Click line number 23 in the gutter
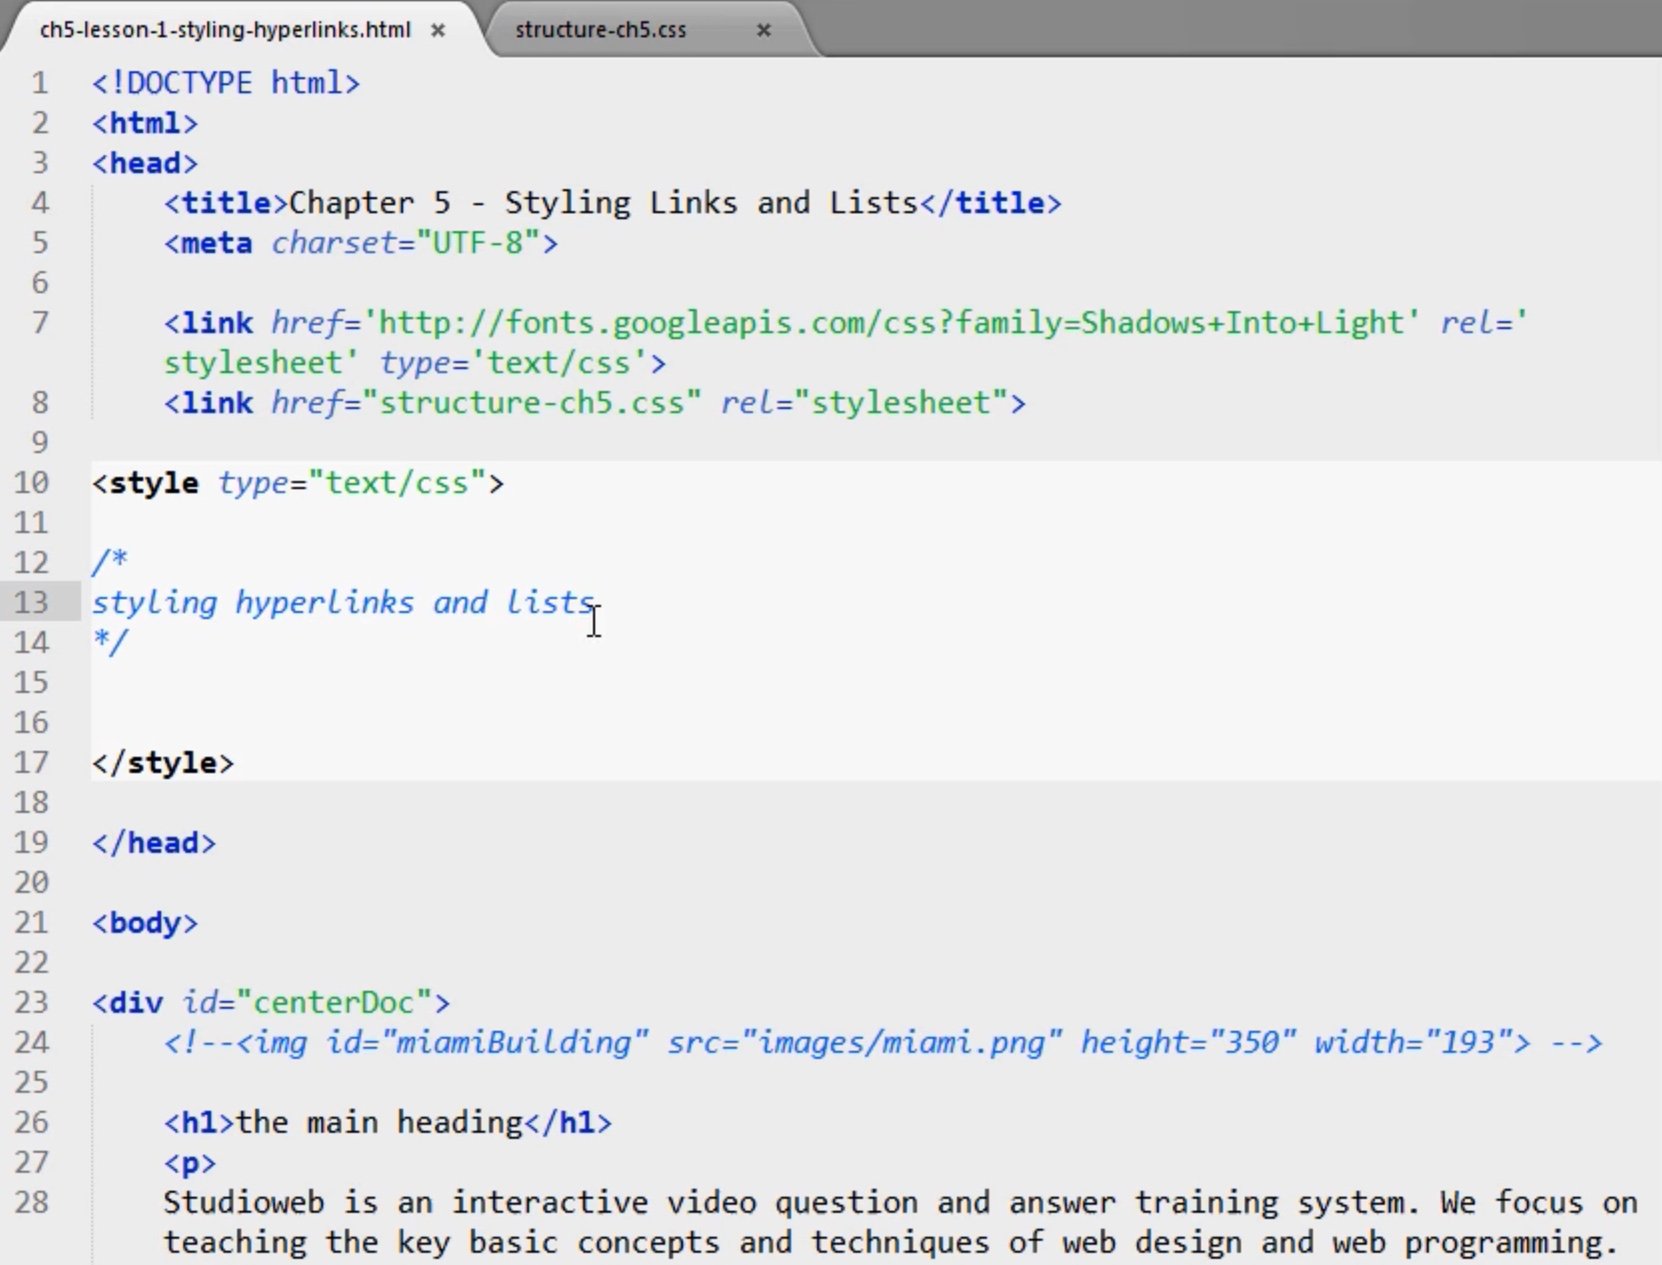Image resolution: width=1662 pixels, height=1265 pixels. (x=31, y=1003)
